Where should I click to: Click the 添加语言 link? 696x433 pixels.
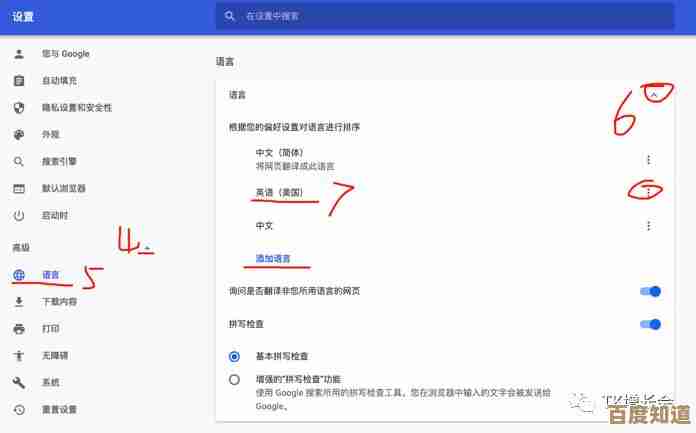tap(273, 258)
